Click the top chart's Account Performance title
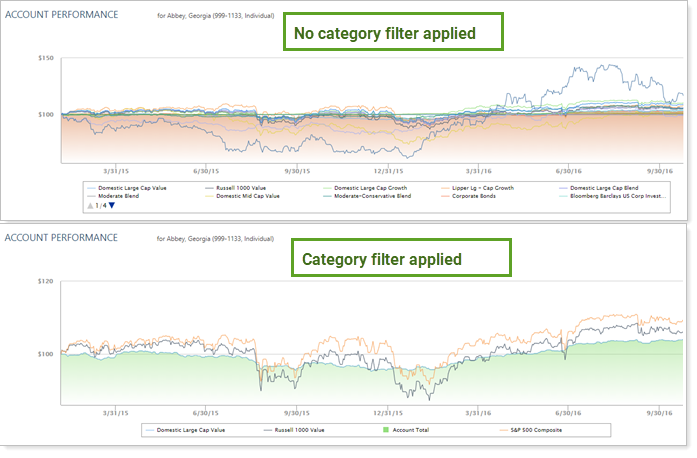The width and height of the screenshot is (697, 458). pos(62,16)
